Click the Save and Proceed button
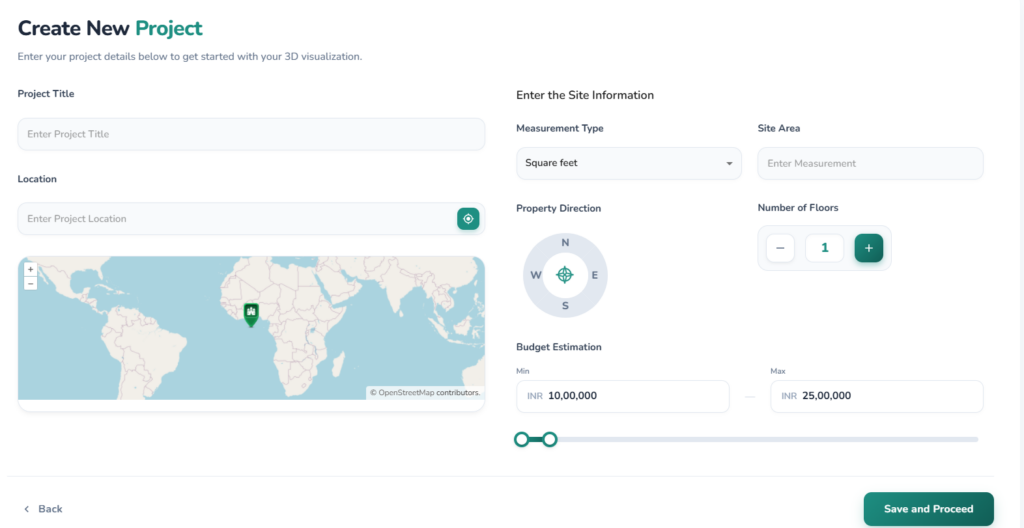The image size is (1024, 528). tap(928, 509)
